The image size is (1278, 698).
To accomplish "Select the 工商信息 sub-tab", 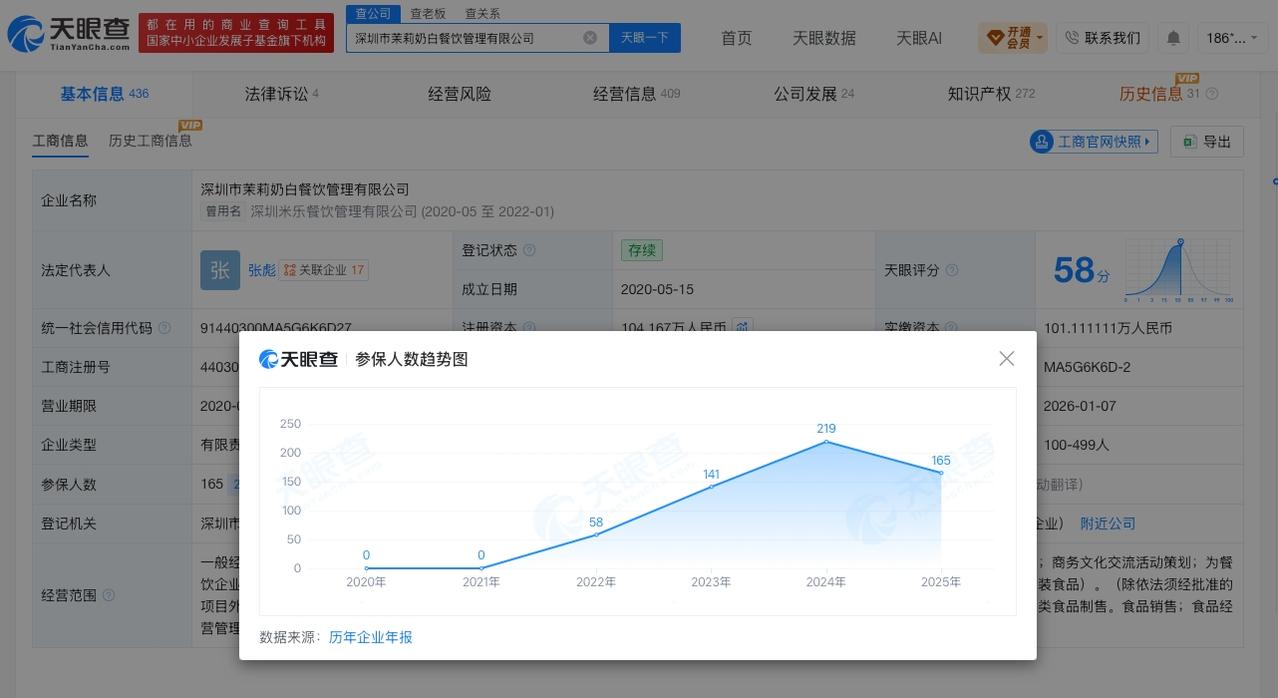I will pyautogui.click(x=60, y=141).
